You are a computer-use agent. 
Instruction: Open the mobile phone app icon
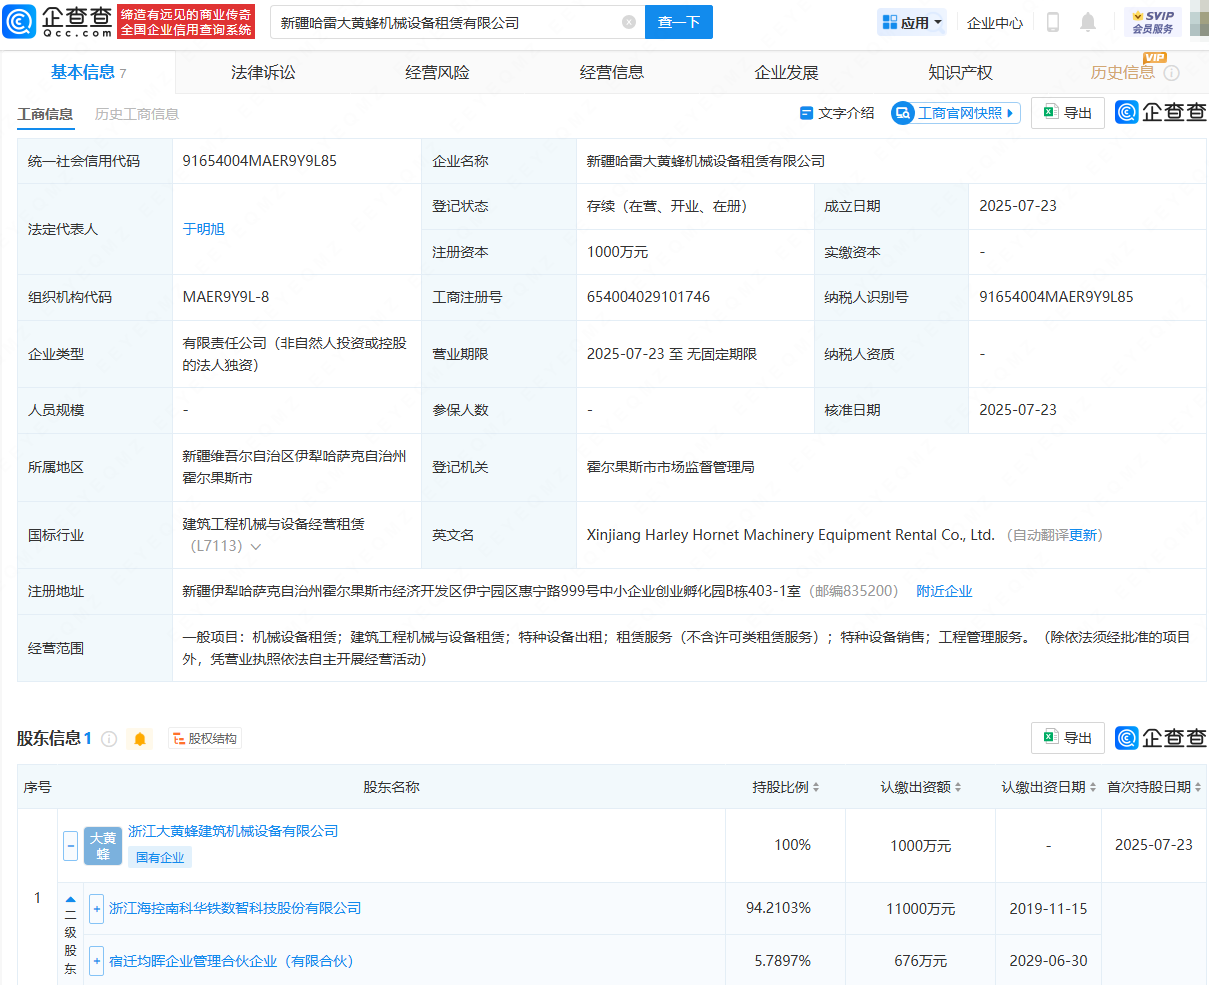click(x=1052, y=22)
